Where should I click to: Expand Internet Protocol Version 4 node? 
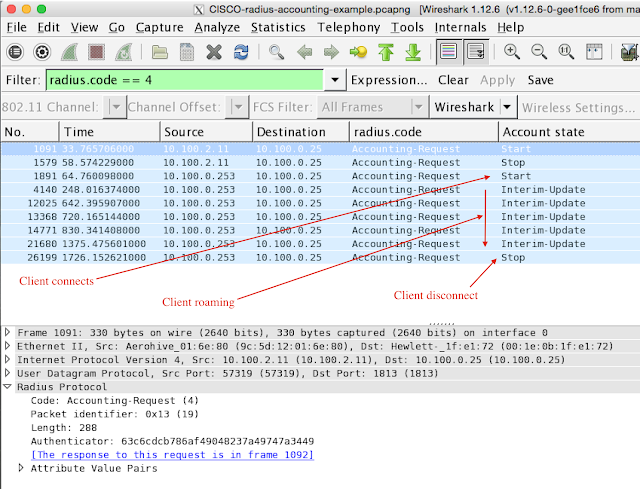8,359
